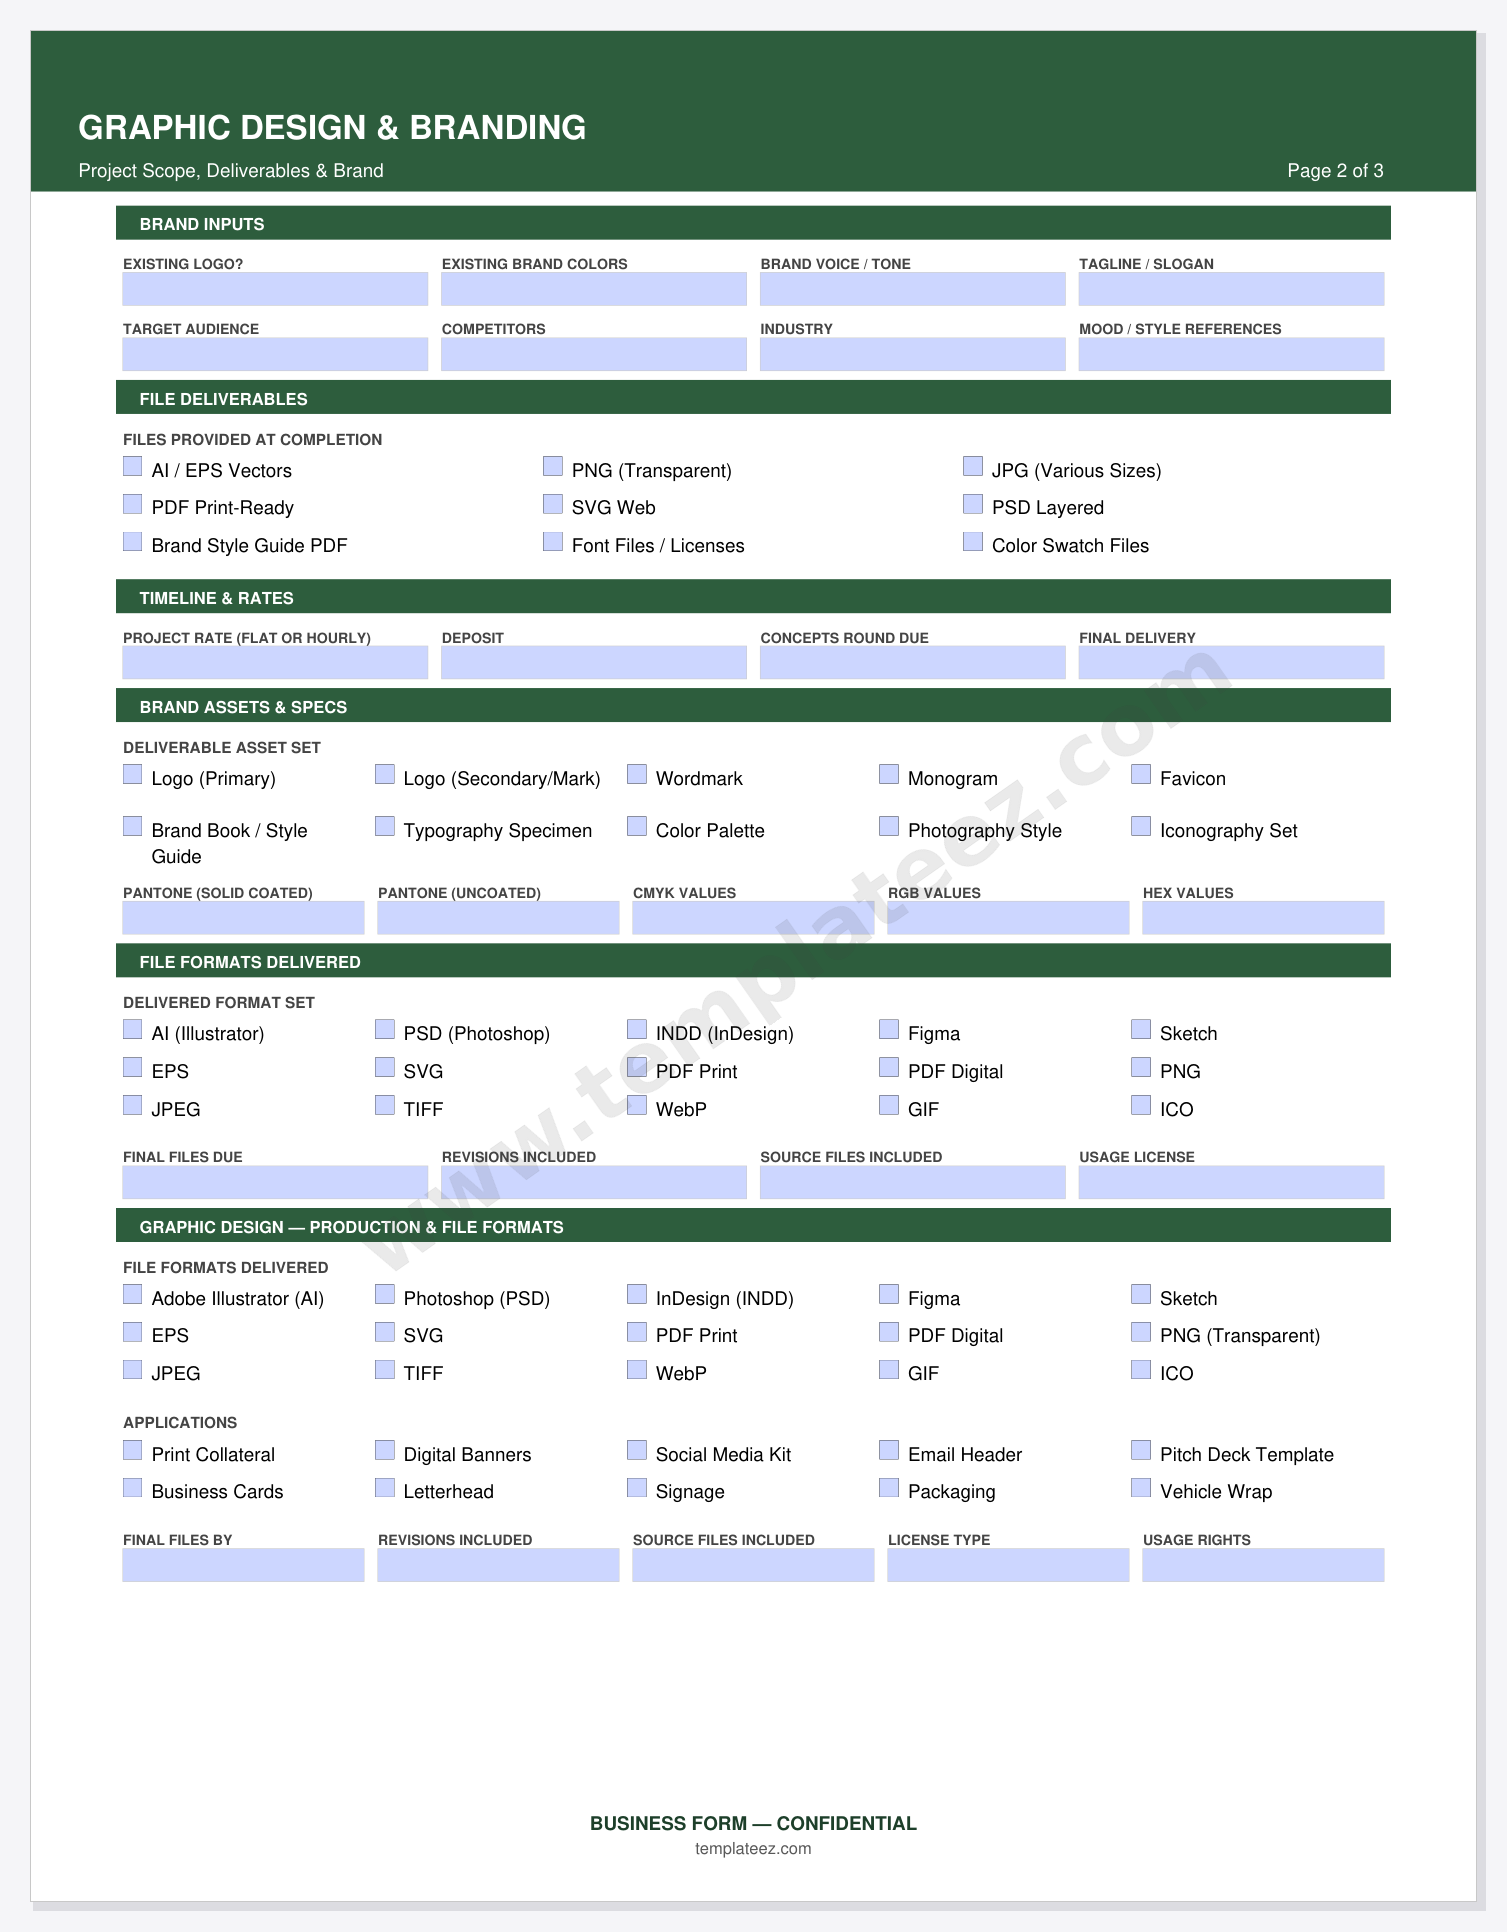Check the Adobe Illustrator (AI) box
1507x1932 pixels.
click(x=132, y=1294)
